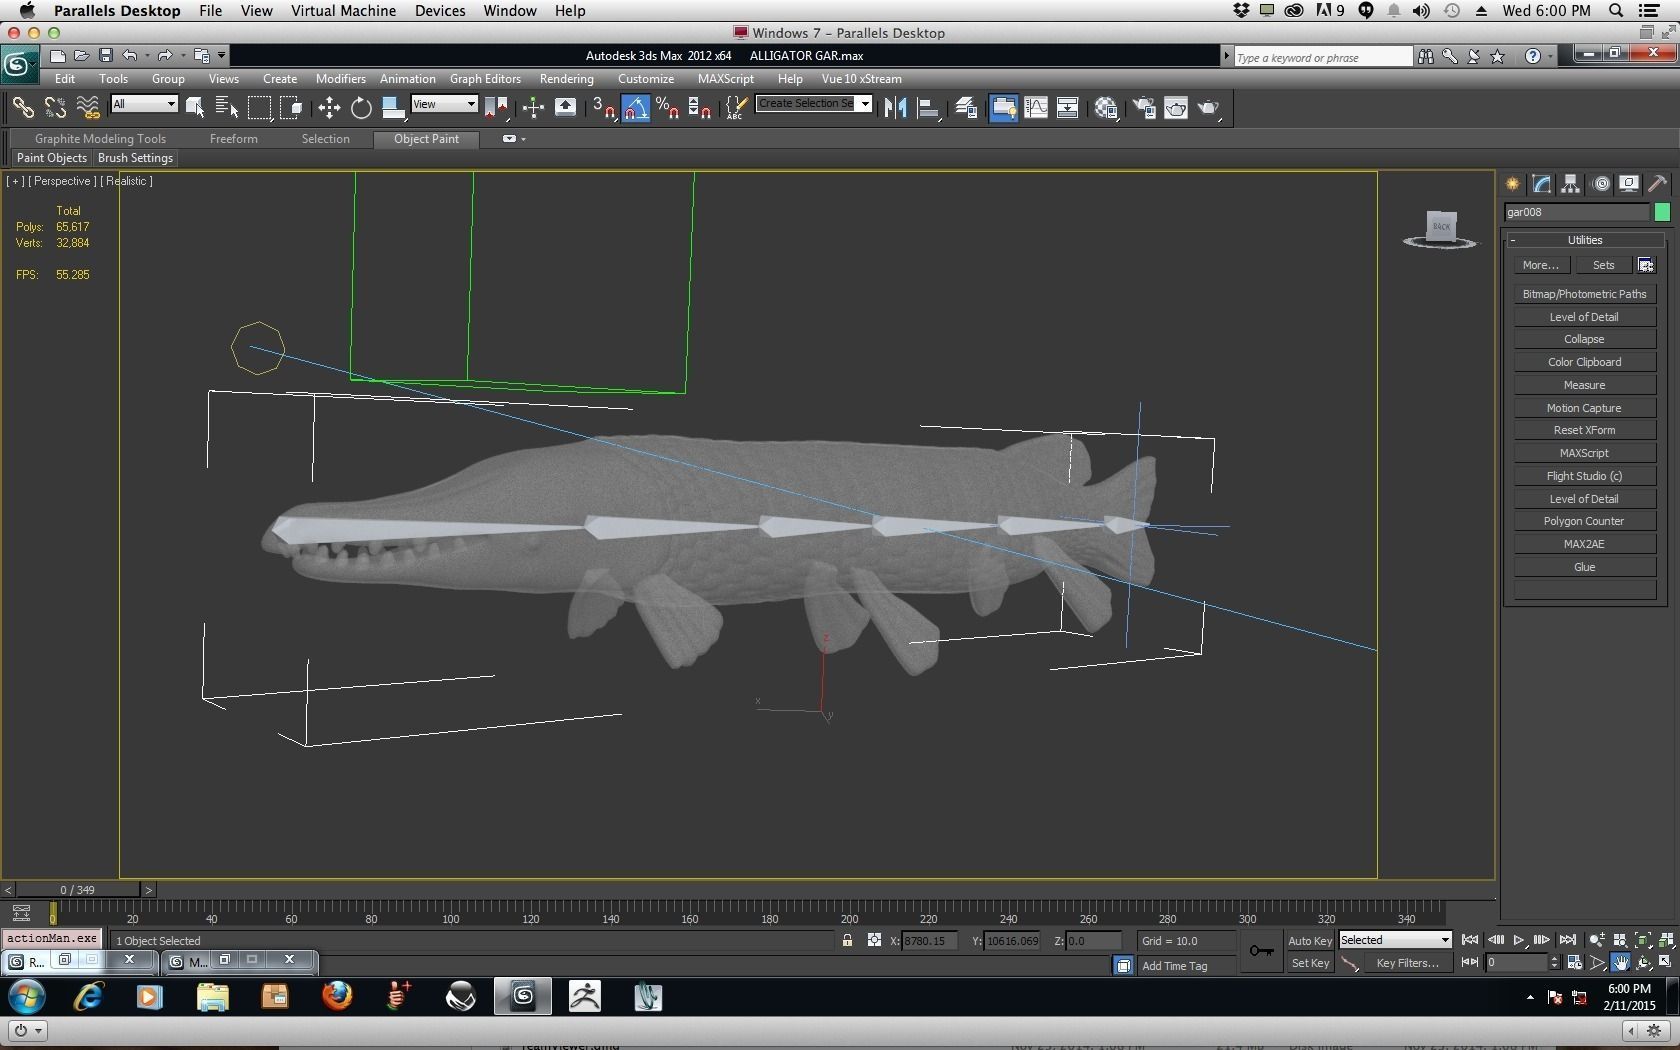Click the Polygon Counter utility button
The width and height of the screenshot is (1680, 1050).
pos(1584,521)
